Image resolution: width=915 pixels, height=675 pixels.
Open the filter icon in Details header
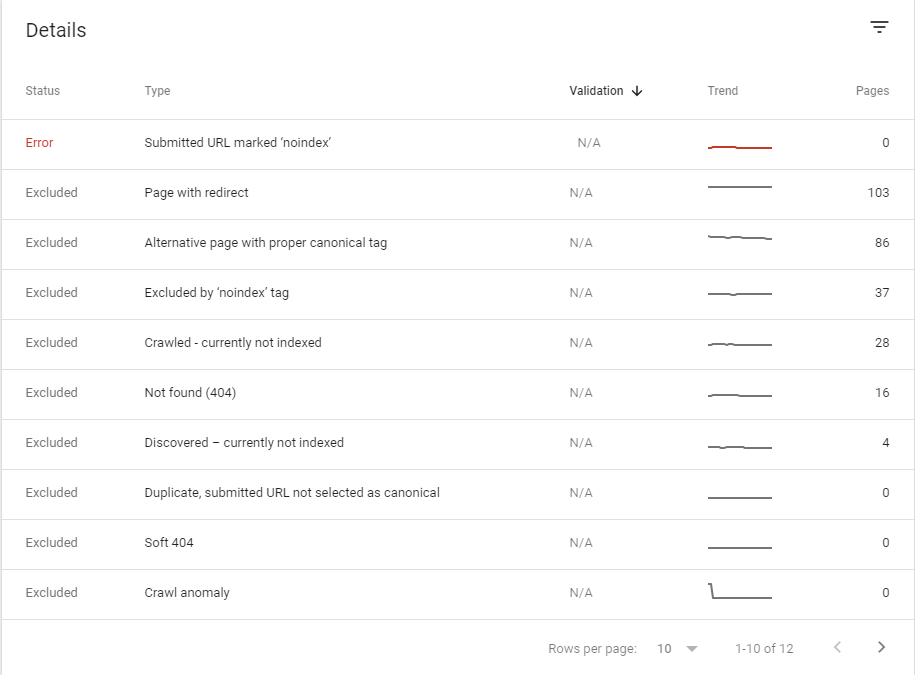(x=879, y=27)
